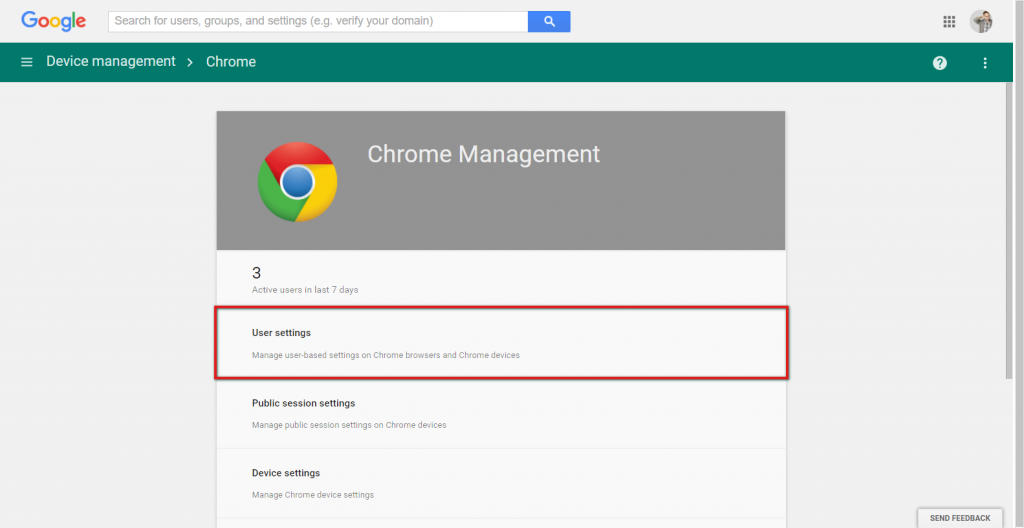
Task: Focus the search users and settings field
Action: coord(318,21)
